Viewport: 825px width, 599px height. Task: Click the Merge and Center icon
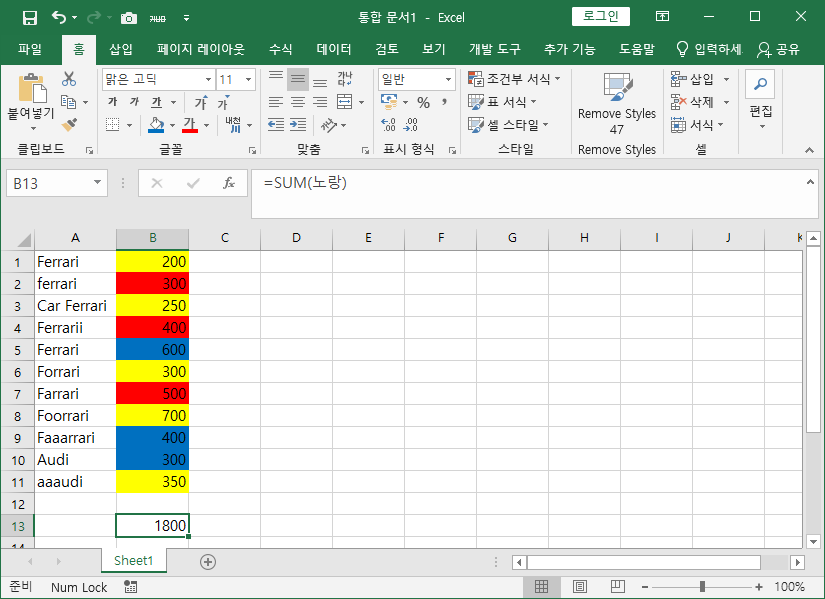(345, 102)
